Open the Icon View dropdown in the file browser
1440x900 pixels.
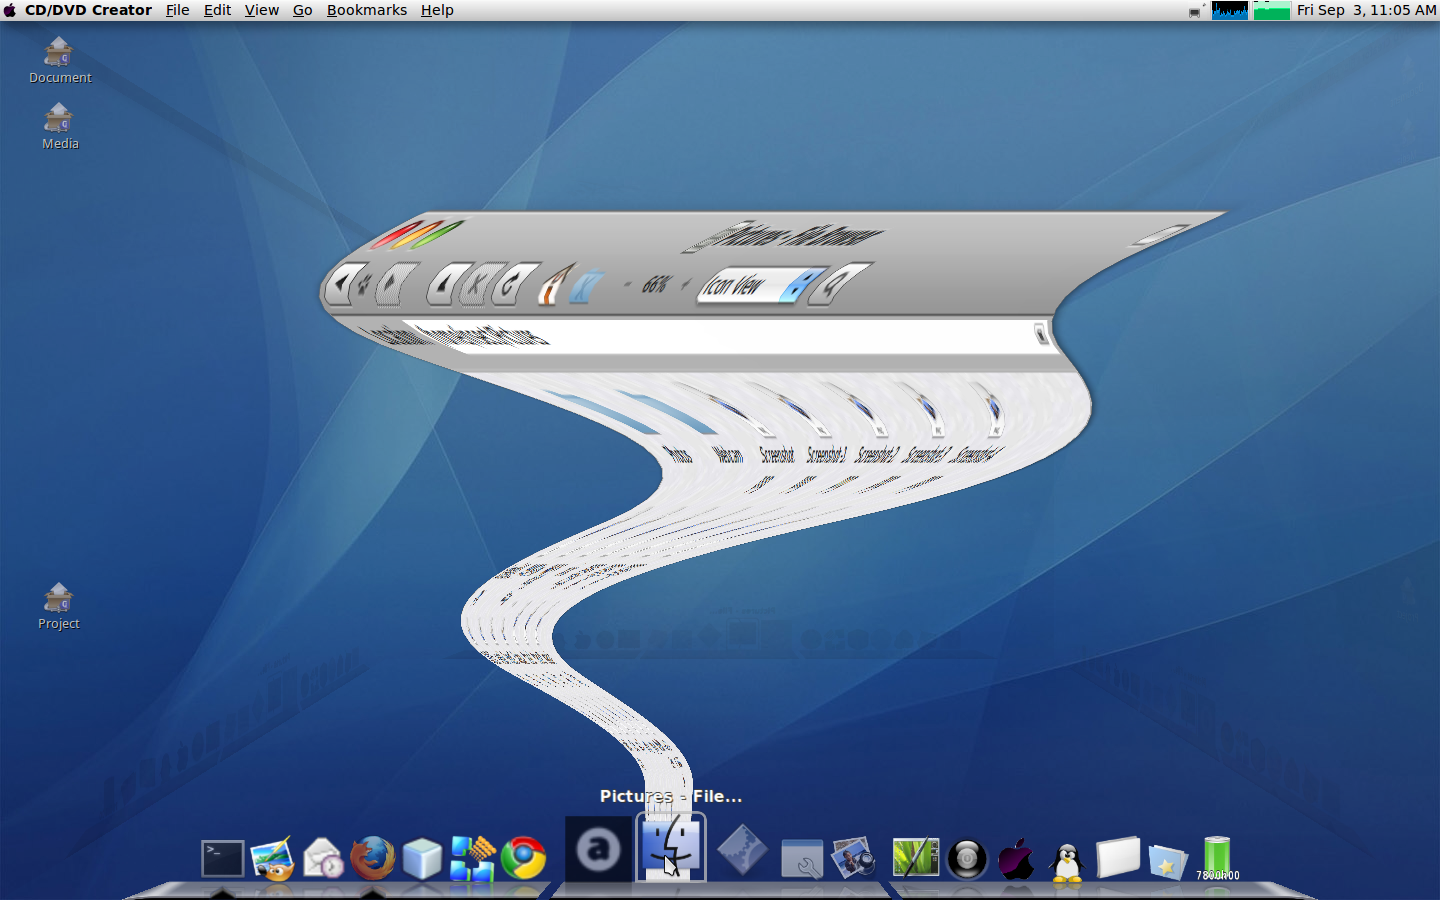coord(762,285)
